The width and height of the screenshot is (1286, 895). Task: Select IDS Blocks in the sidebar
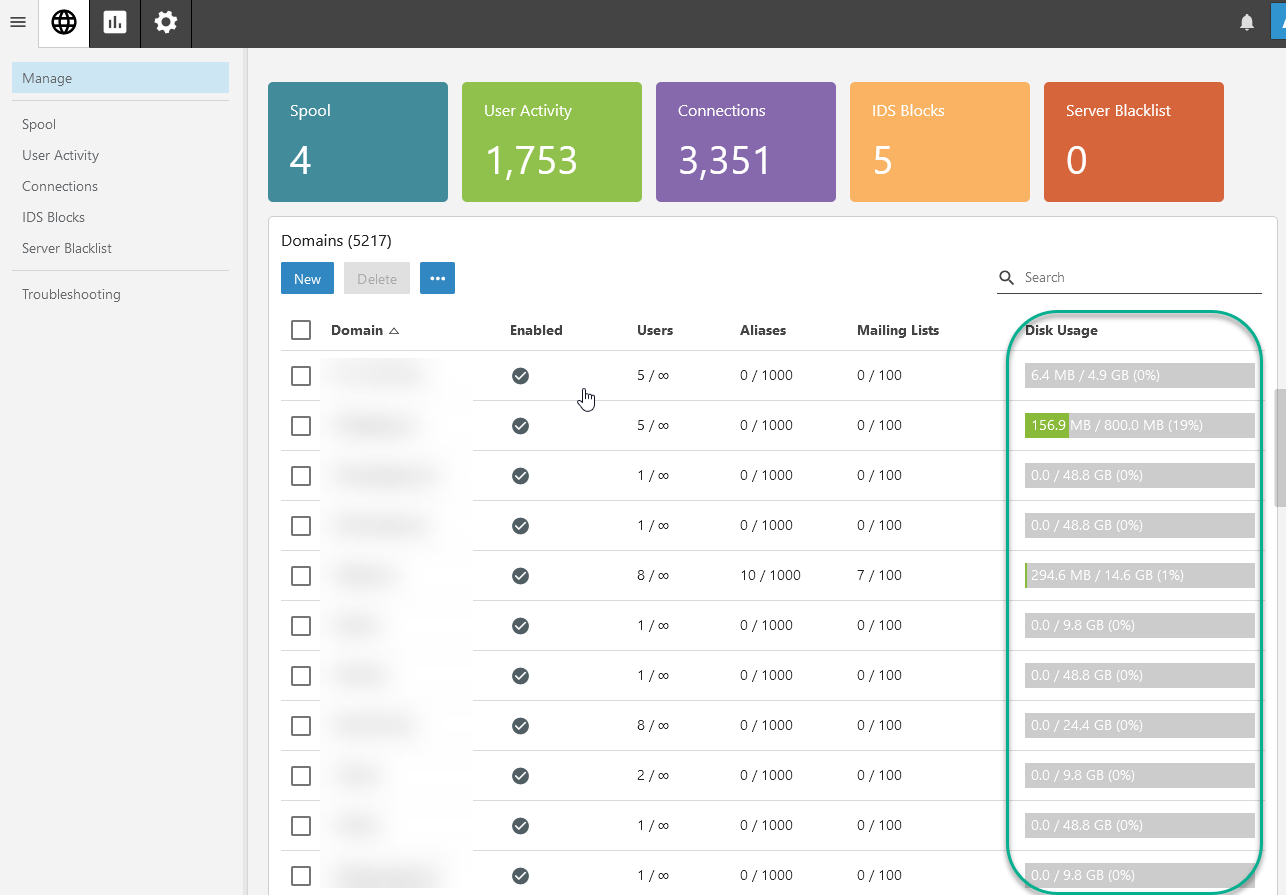53,217
